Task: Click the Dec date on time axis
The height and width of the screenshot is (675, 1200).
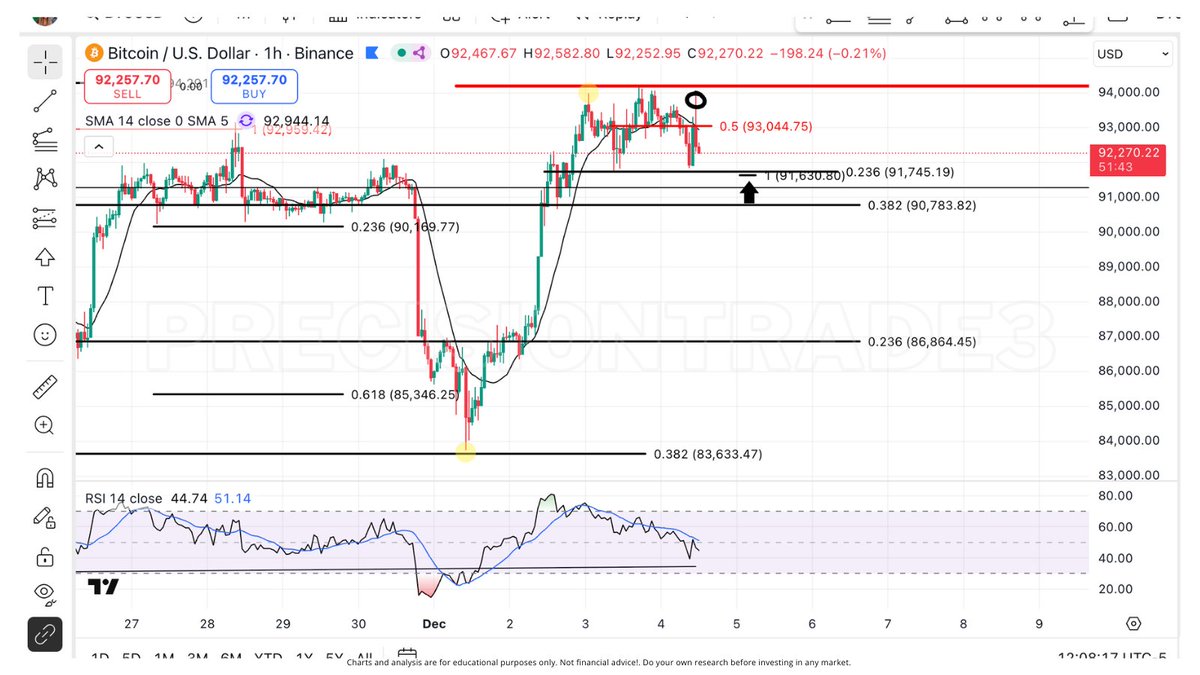Action: 433,623
